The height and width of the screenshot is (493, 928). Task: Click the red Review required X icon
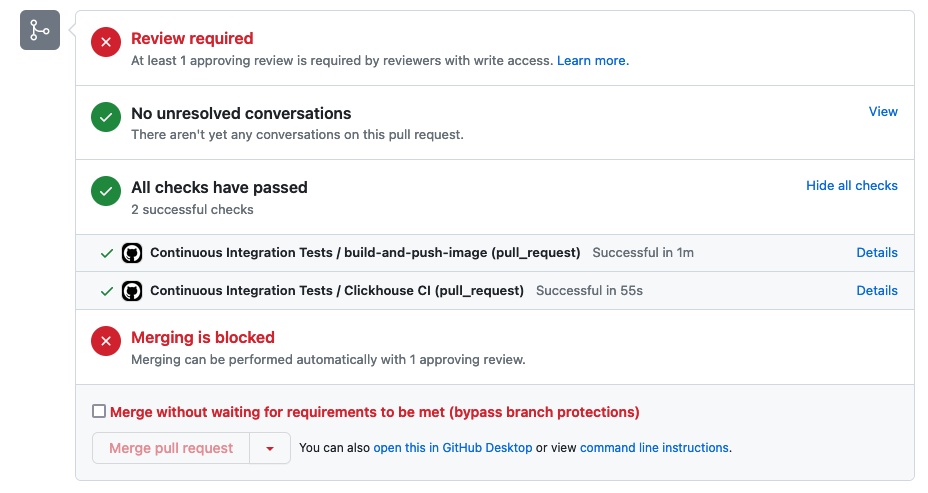[106, 43]
